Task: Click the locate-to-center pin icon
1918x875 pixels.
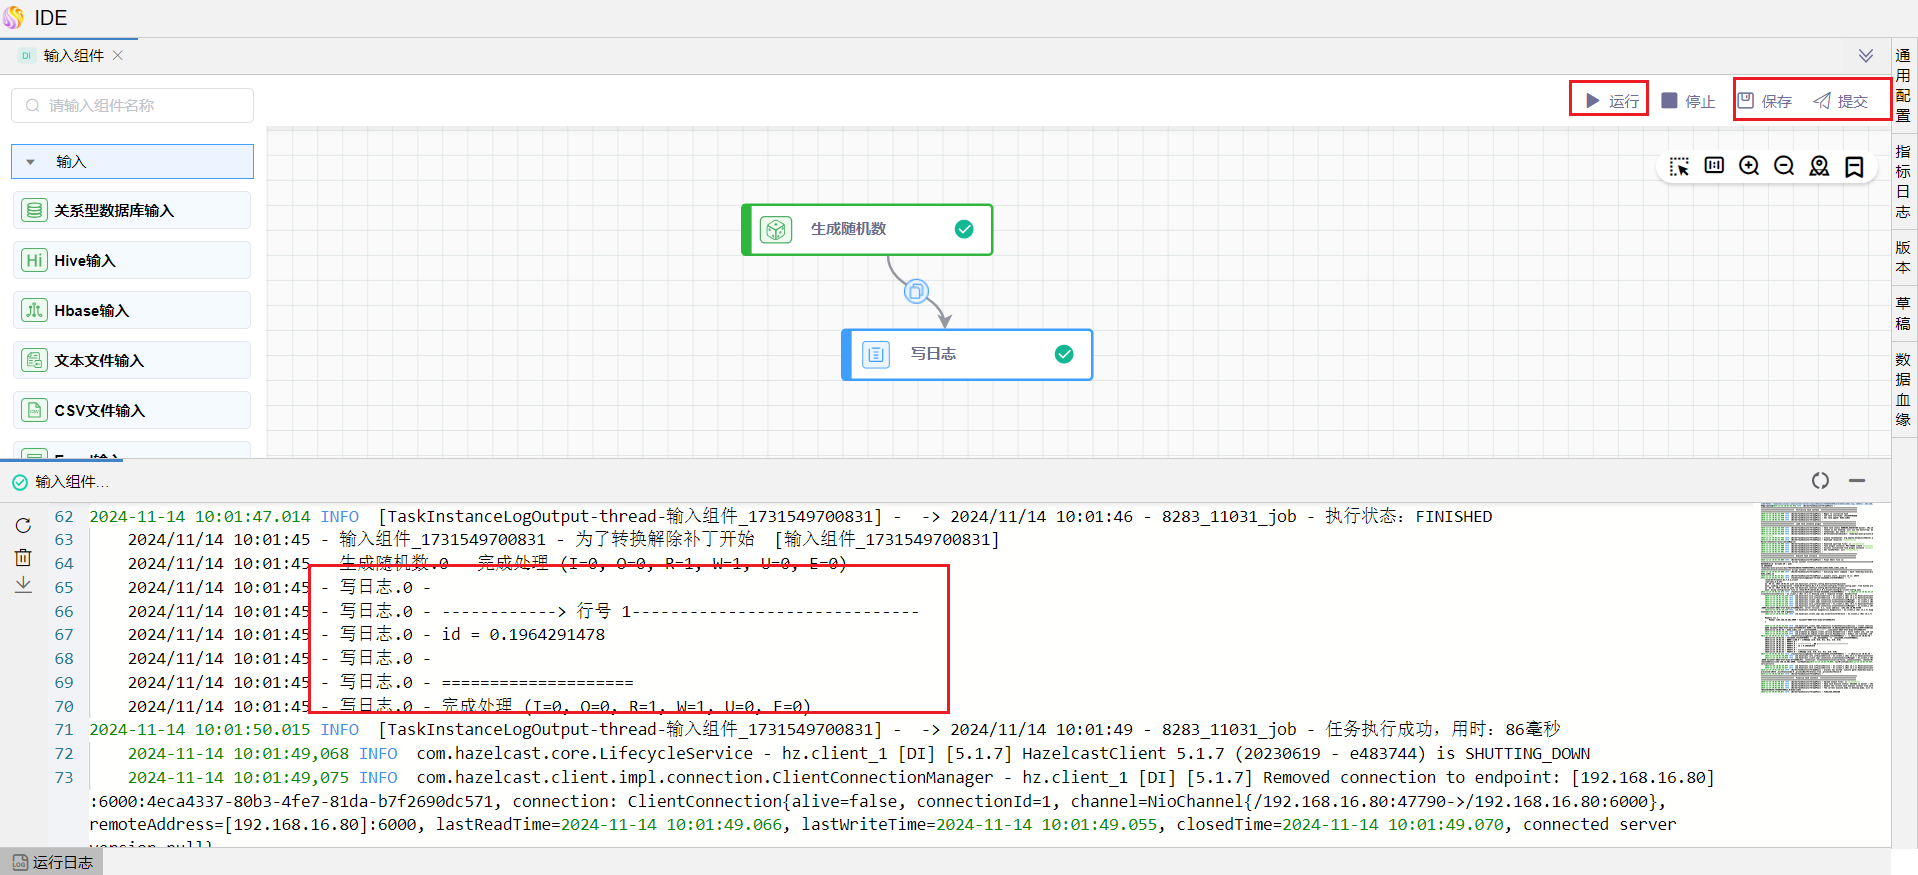Action: coord(1819,166)
